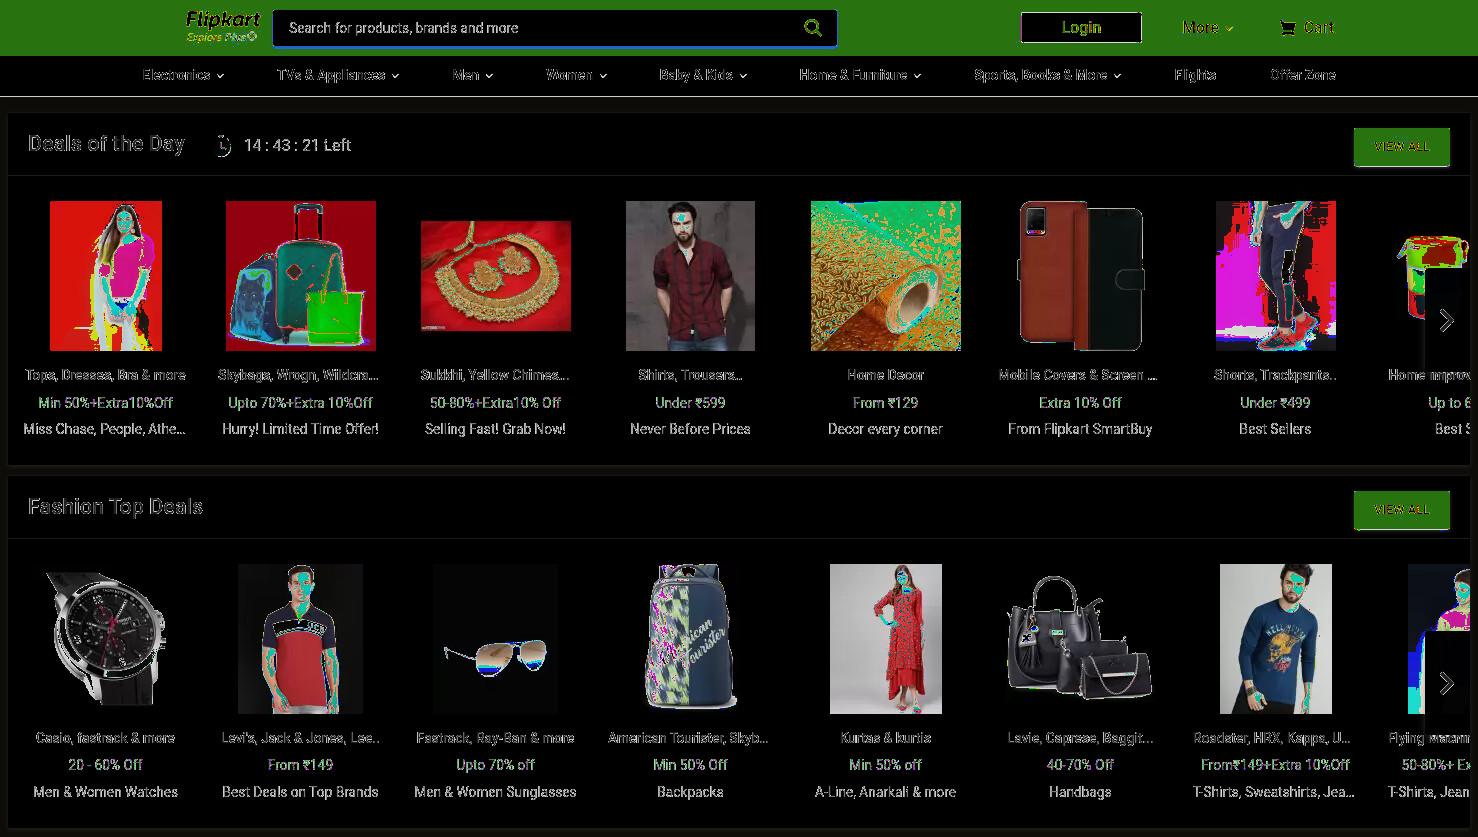Open Shirts, Trousers product image

click(x=690, y=276)
